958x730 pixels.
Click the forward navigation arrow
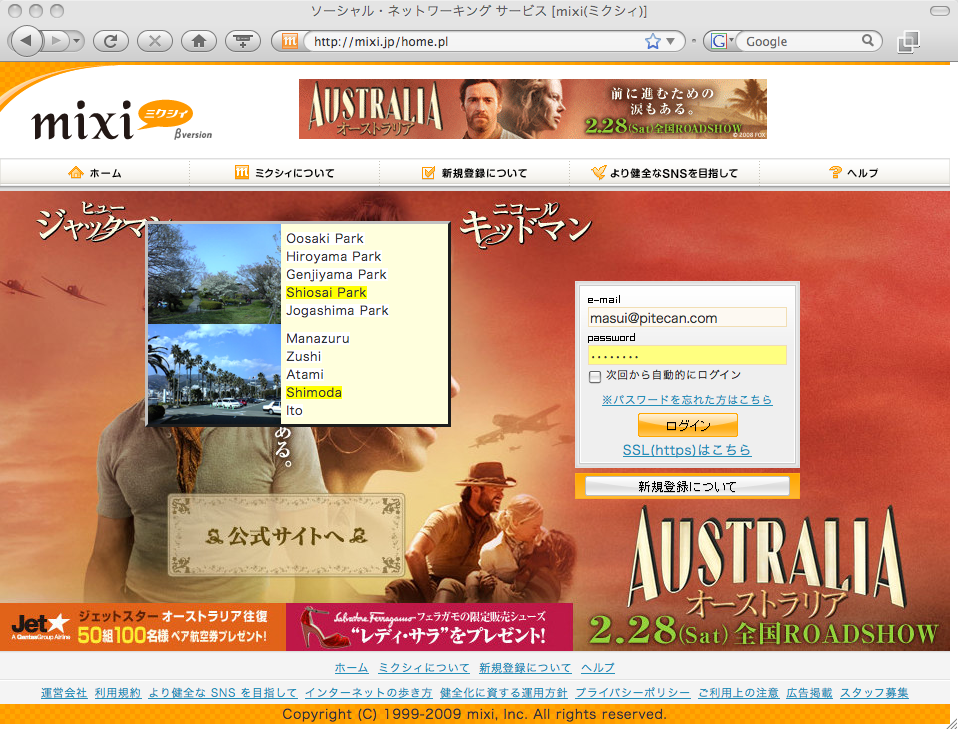point(56,41)
